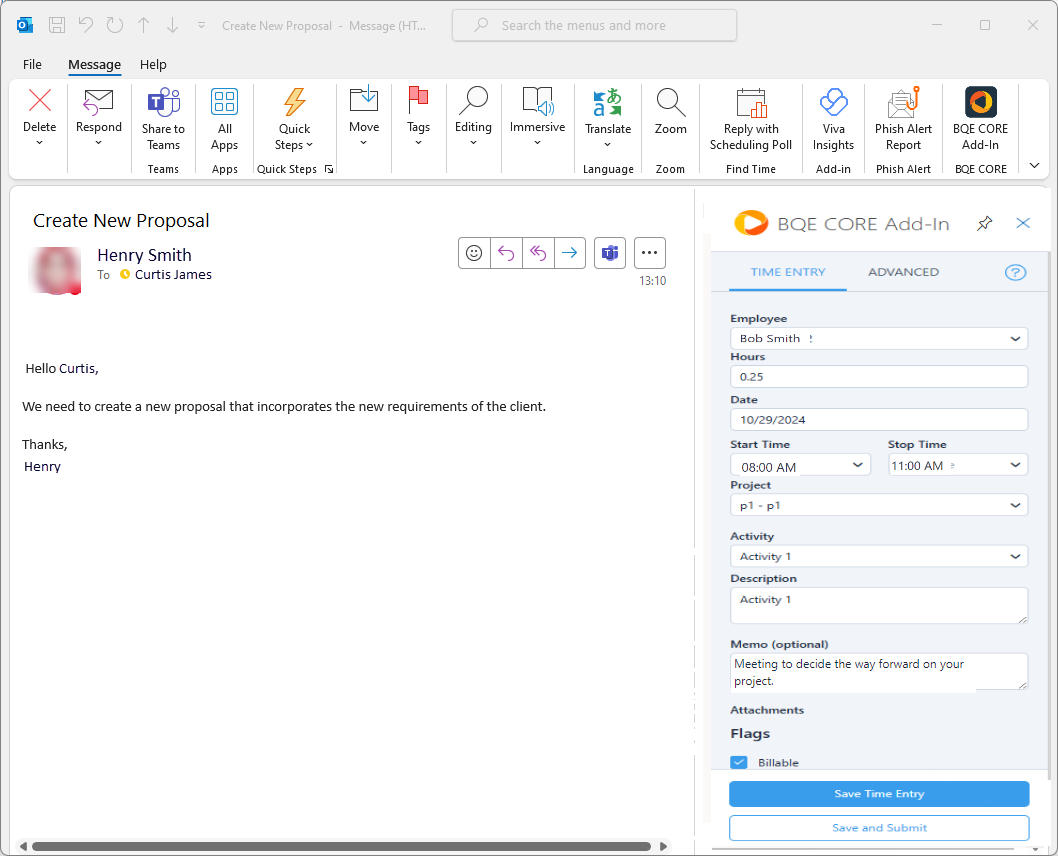Viewport: 1058px width, 856px height.
Task: Expand the Project dropdown
Action: click(x=1015, y=505)
